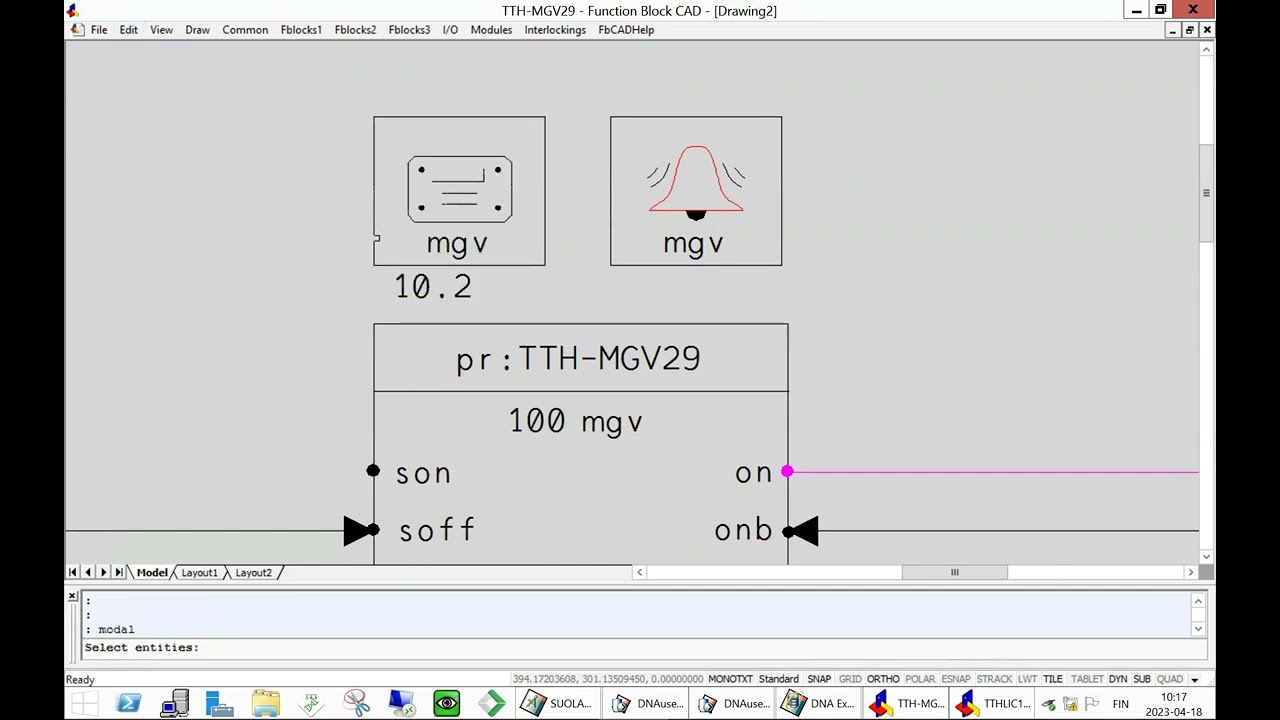Toggle QUAD in the status bar
This screenshot has height=720, width=1280.
[1170, 679]
